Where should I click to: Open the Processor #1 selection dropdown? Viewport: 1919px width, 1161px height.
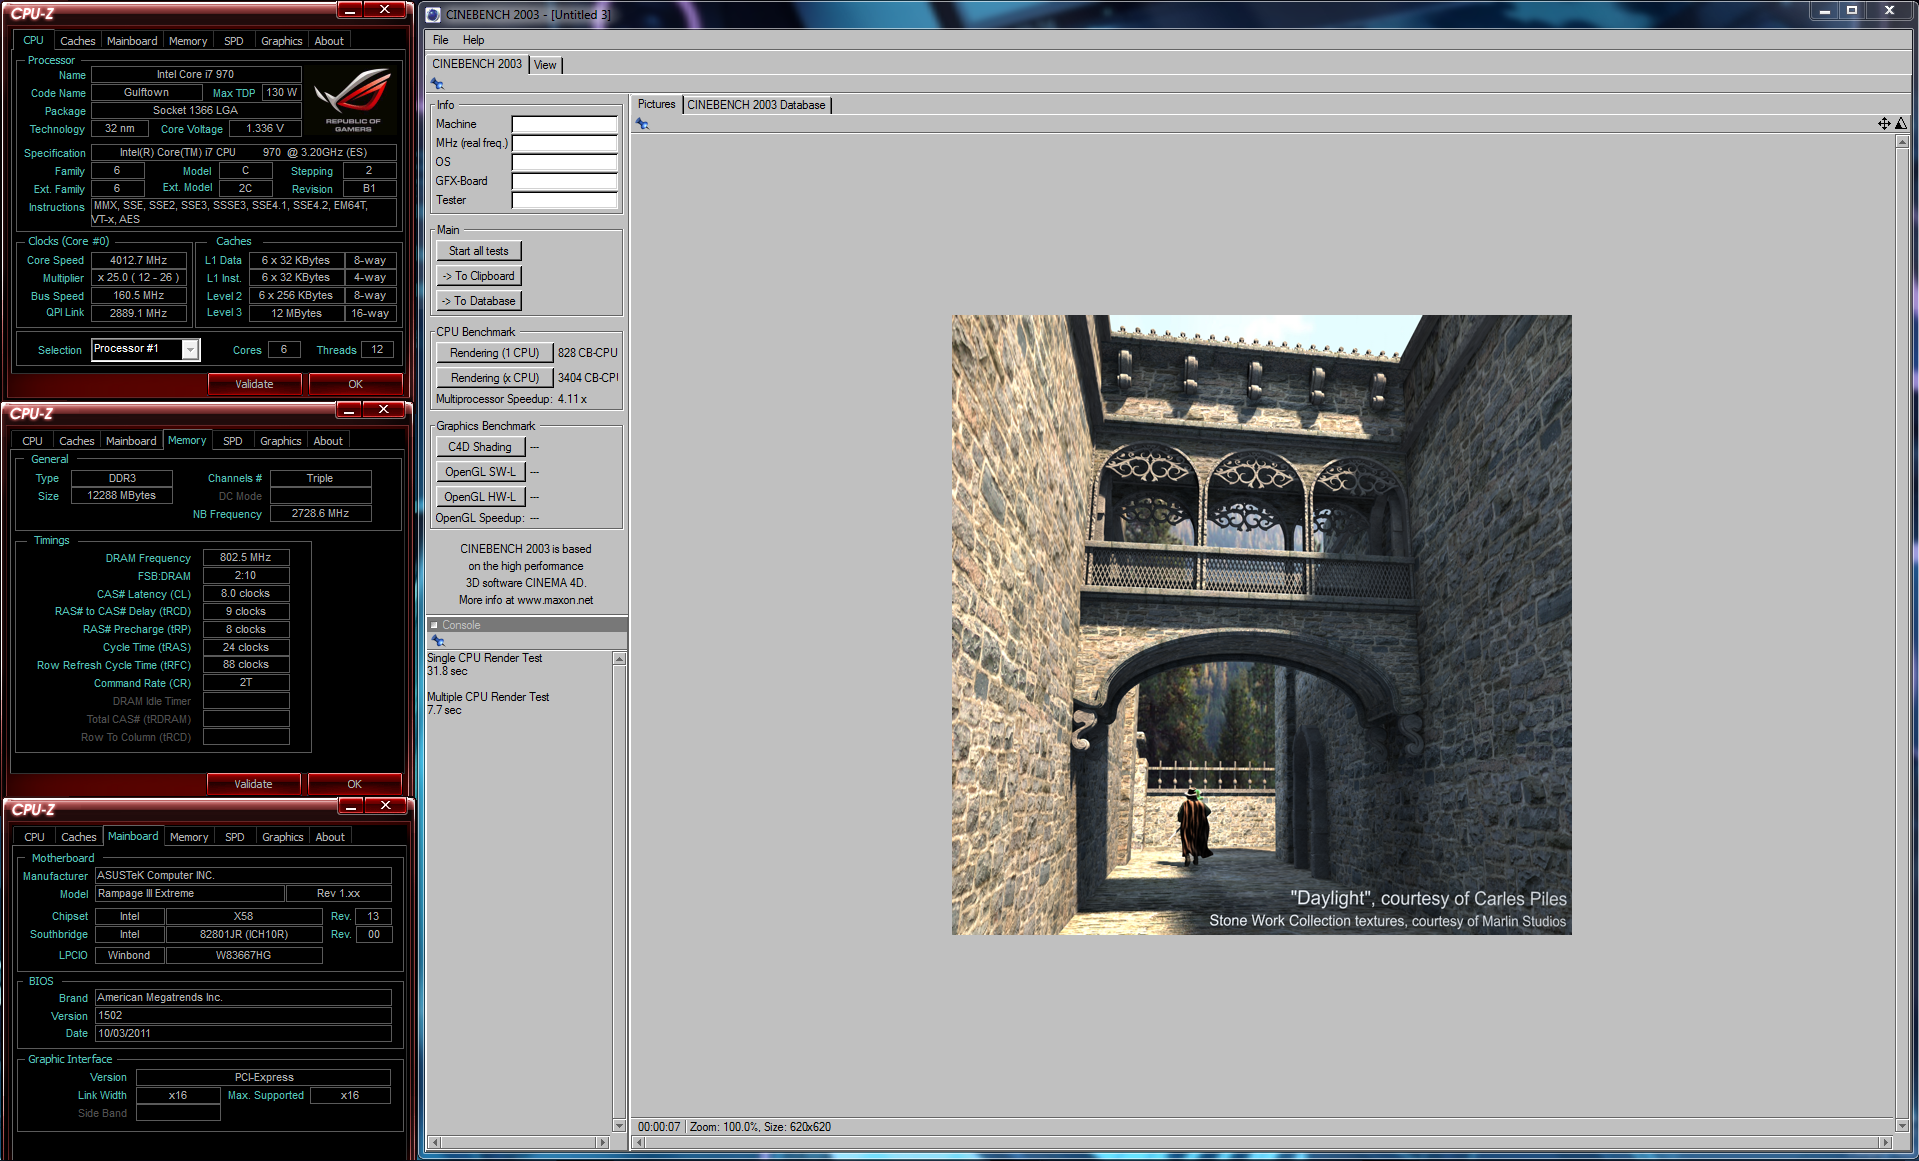(x=190, y=349)
